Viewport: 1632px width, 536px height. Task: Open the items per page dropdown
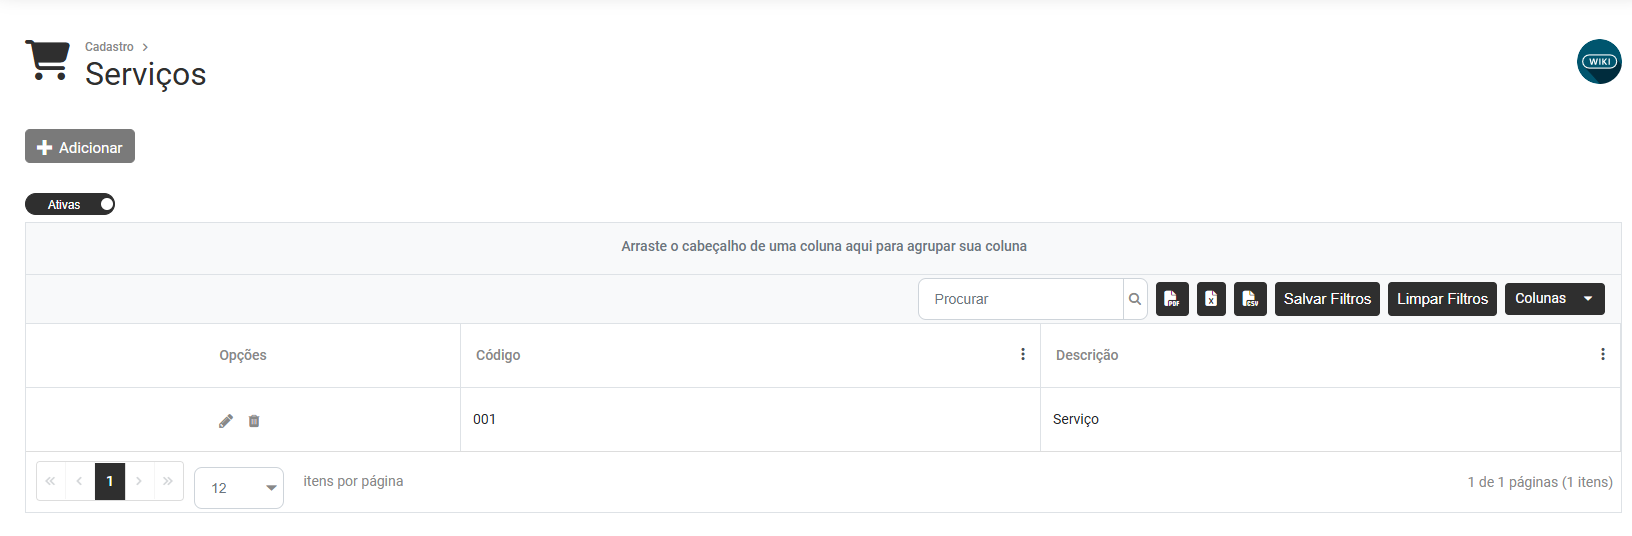pos(239,488)
